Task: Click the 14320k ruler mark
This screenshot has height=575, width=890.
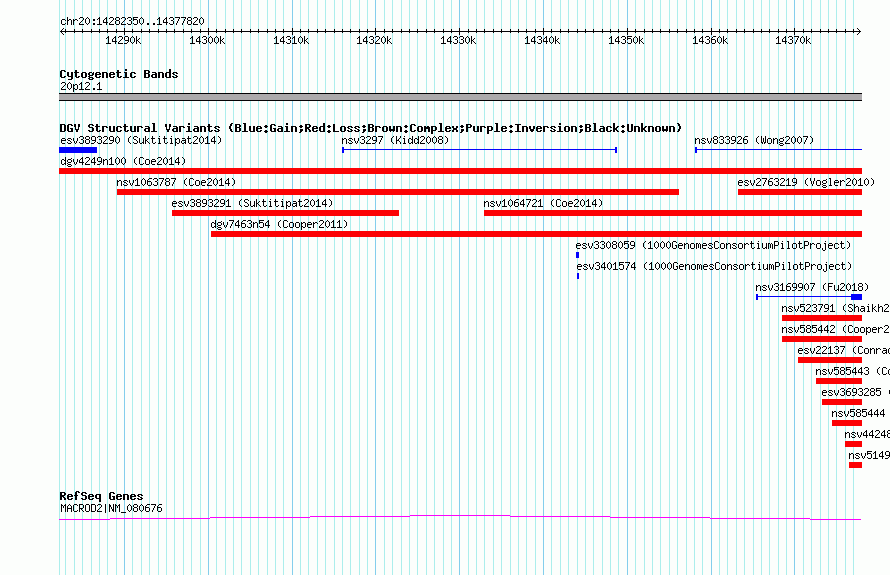Action: pos(374,40)
